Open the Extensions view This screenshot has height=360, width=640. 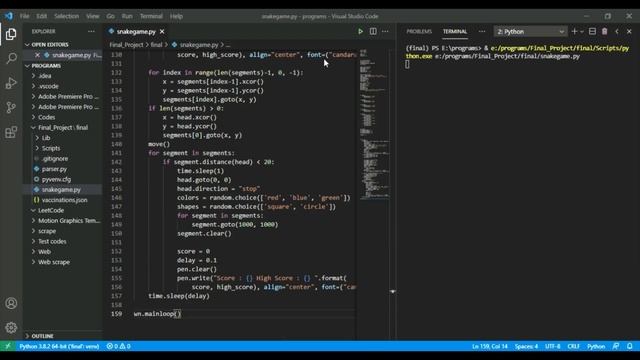(11, 132)
